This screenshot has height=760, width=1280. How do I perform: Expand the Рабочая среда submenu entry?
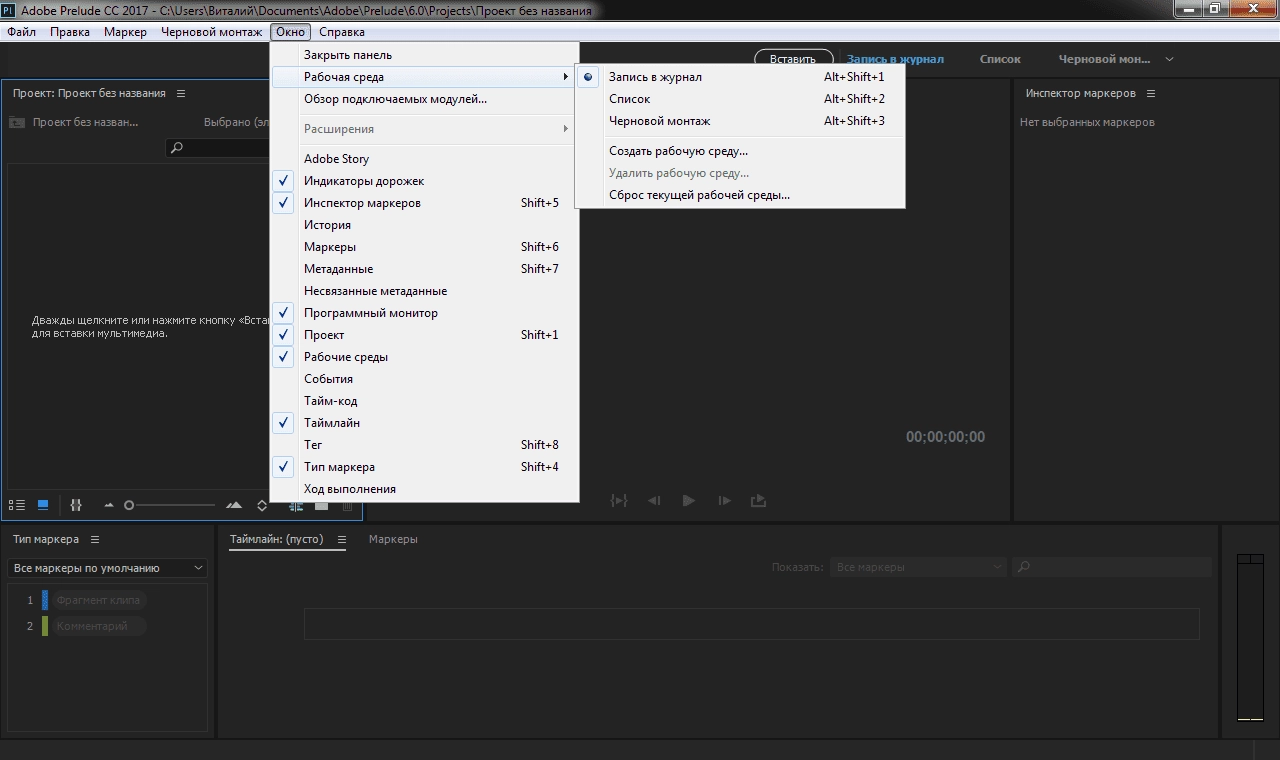[424, 77]
